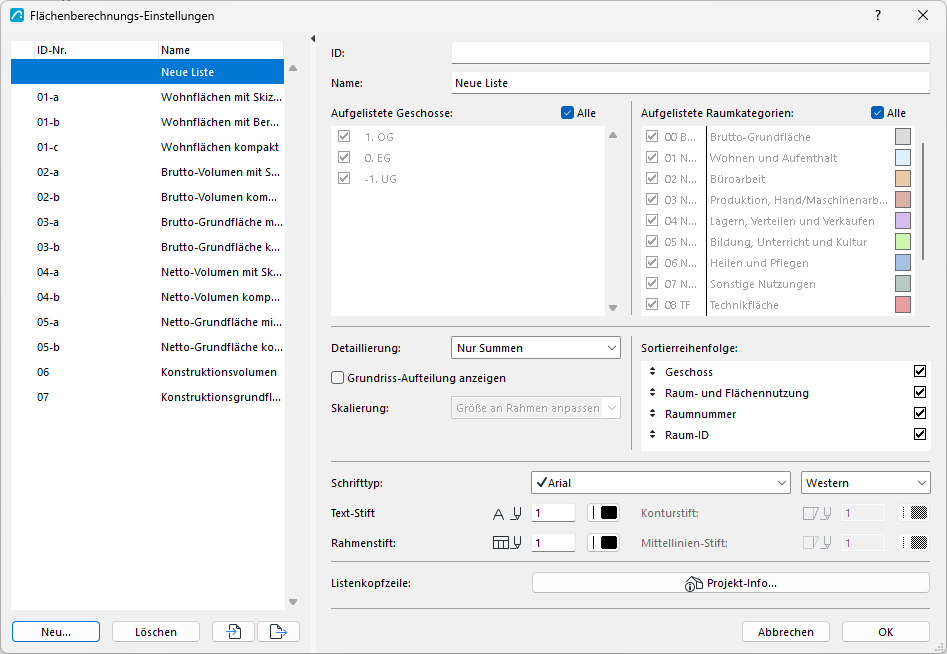Click the OK button

click(885, 632)
